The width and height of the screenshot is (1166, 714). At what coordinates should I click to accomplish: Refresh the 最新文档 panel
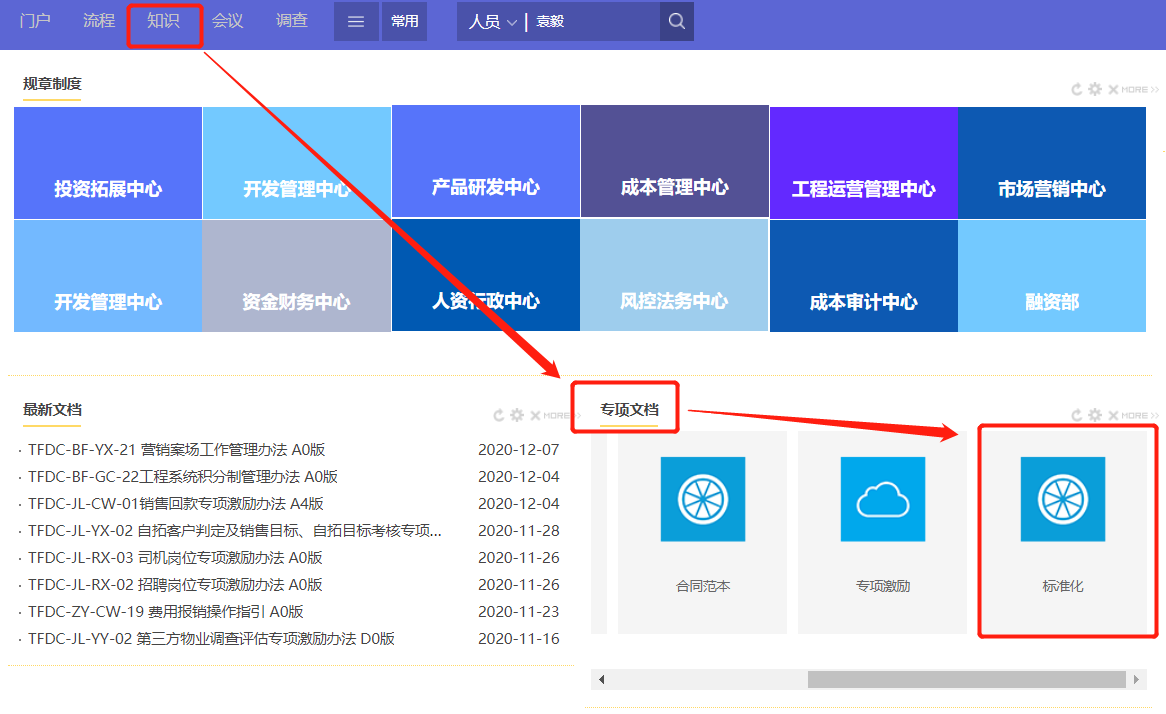[x=498, y=414]
